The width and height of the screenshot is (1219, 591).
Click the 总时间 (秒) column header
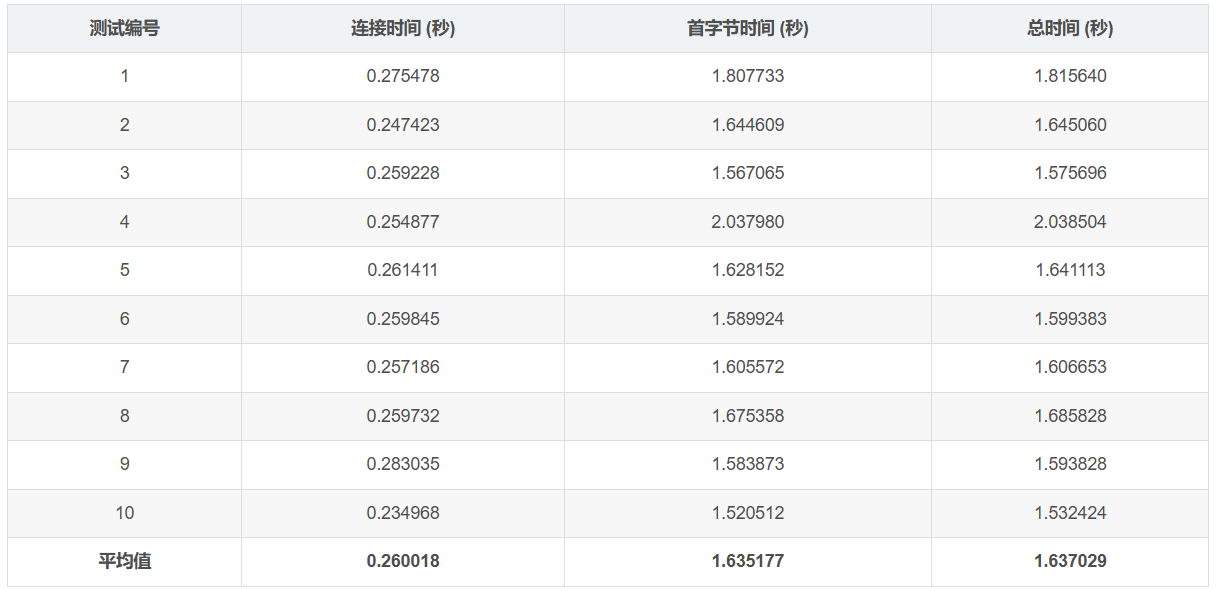tap(1069, 28)
